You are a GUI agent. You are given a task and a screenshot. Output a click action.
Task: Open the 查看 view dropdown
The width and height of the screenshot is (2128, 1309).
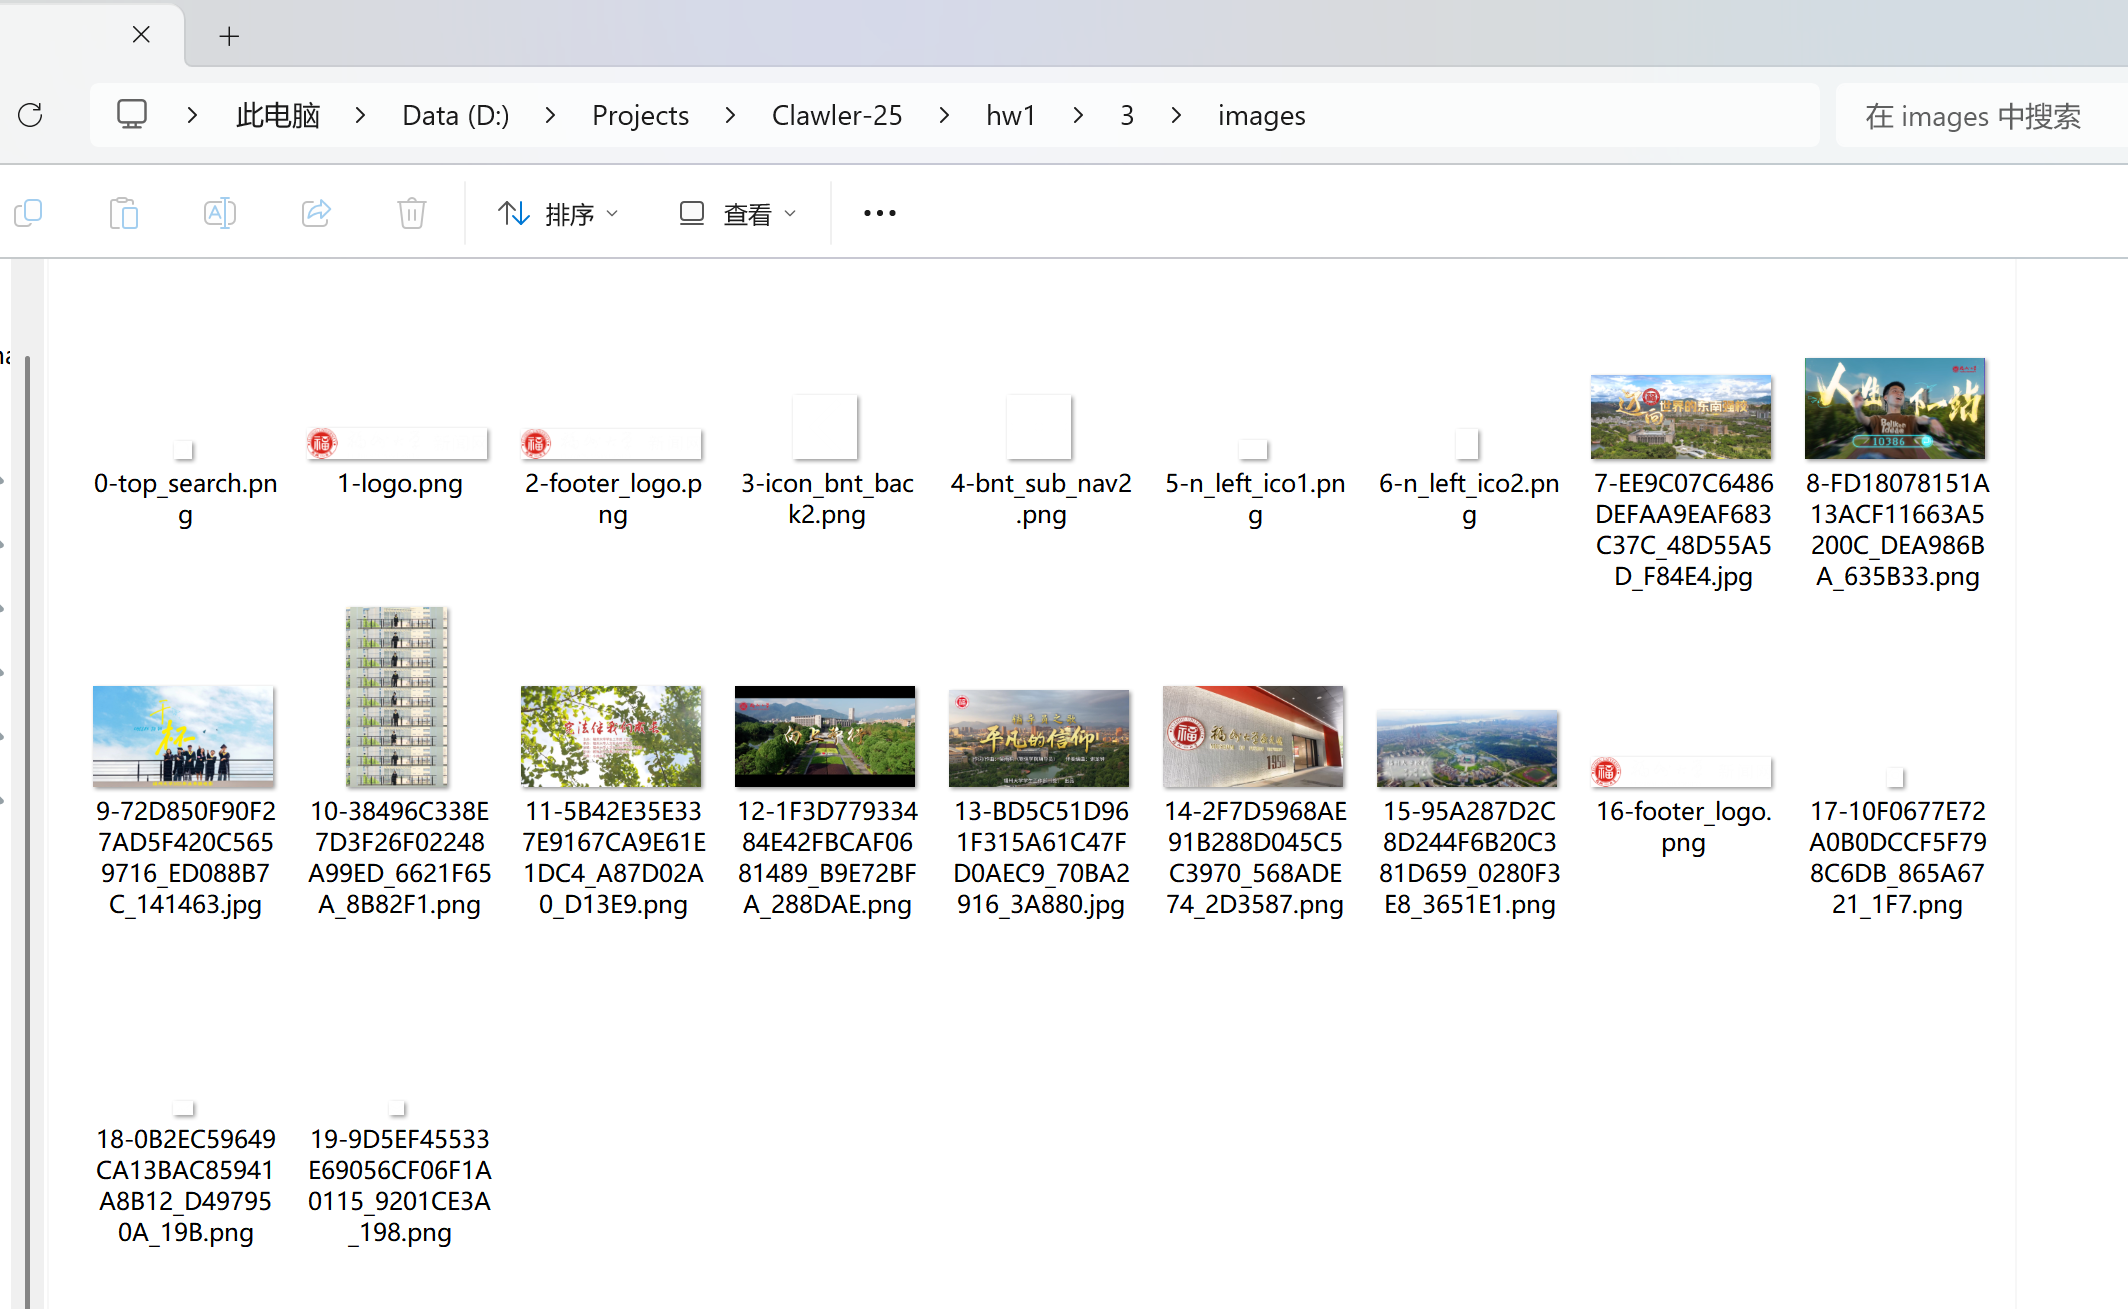click(x=738, y=213)
